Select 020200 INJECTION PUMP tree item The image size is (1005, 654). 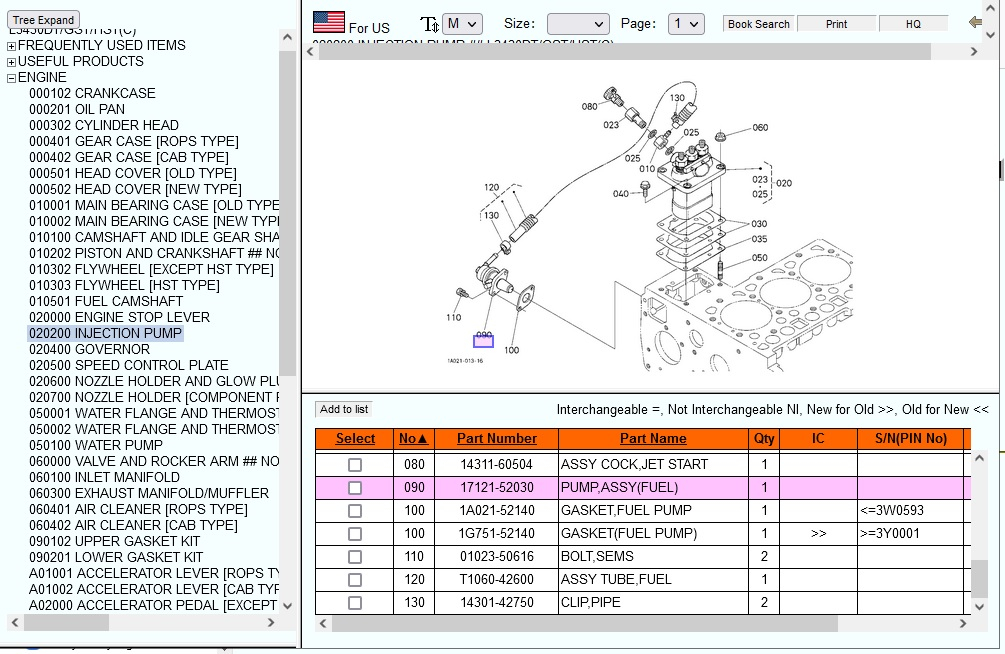105,334
